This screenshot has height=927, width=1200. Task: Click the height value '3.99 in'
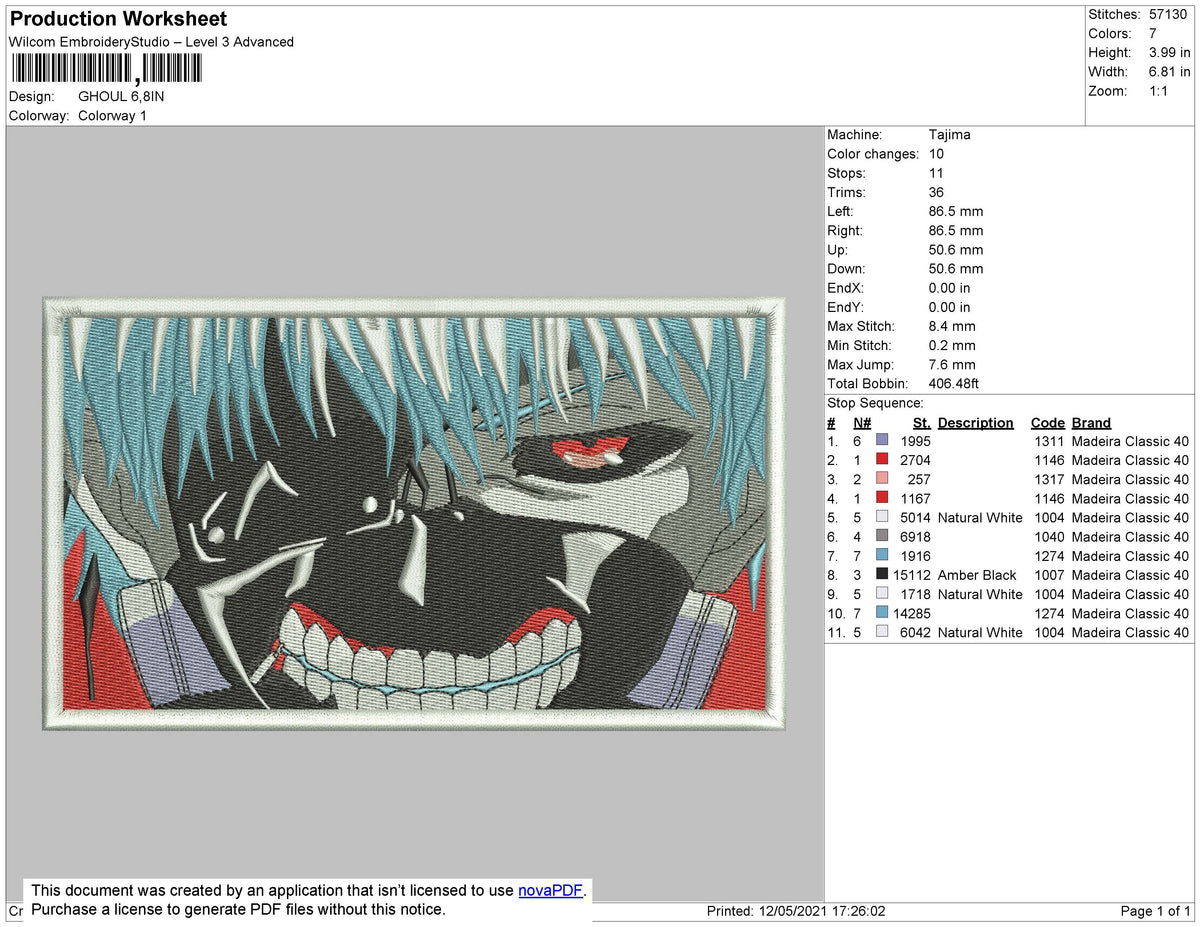point(1170,52)
